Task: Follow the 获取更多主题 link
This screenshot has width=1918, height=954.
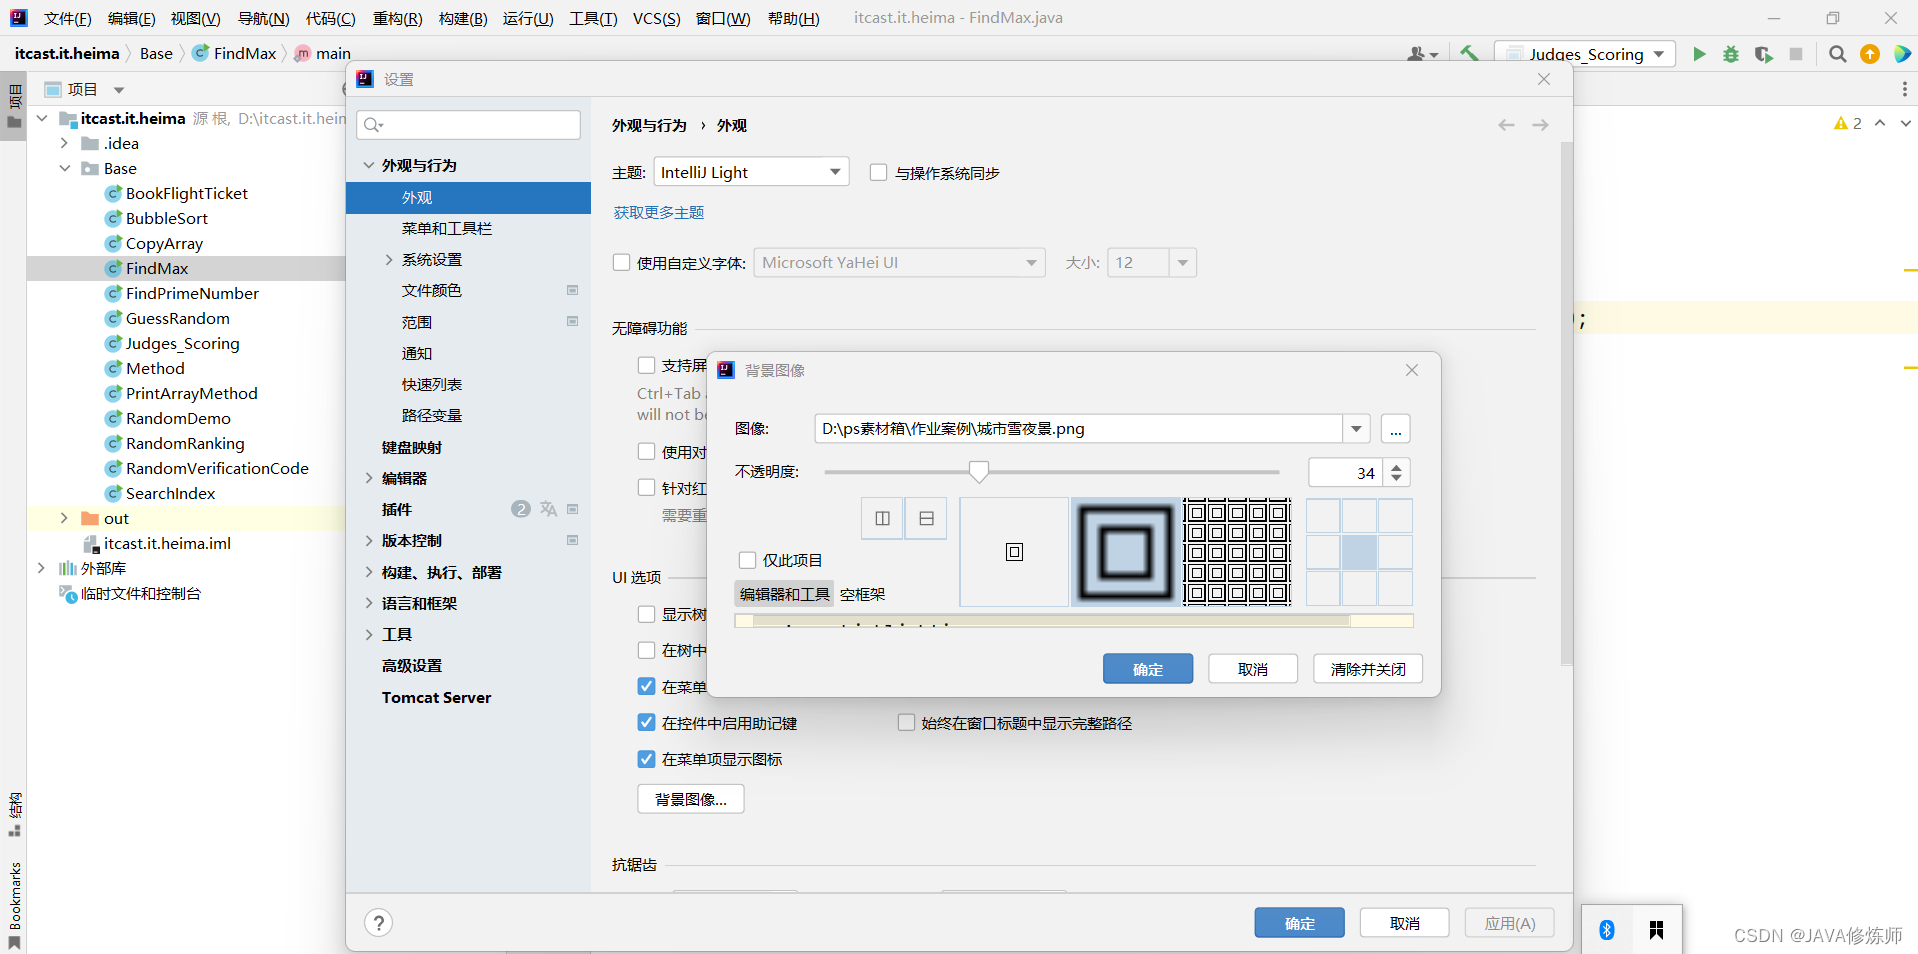Action: point(658,212)
